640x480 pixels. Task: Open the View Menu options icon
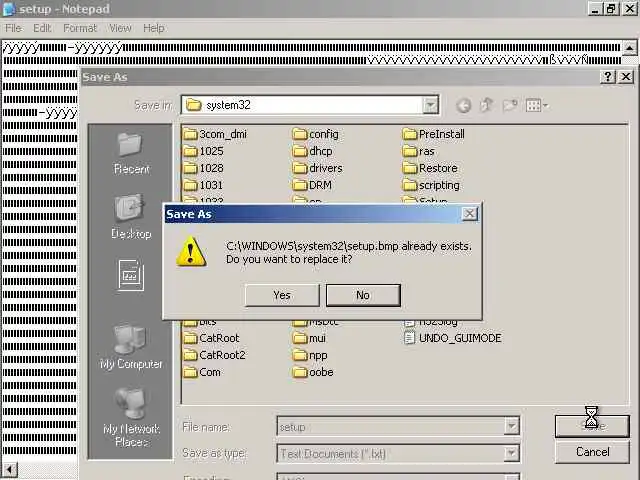click(x=536, y=106)
